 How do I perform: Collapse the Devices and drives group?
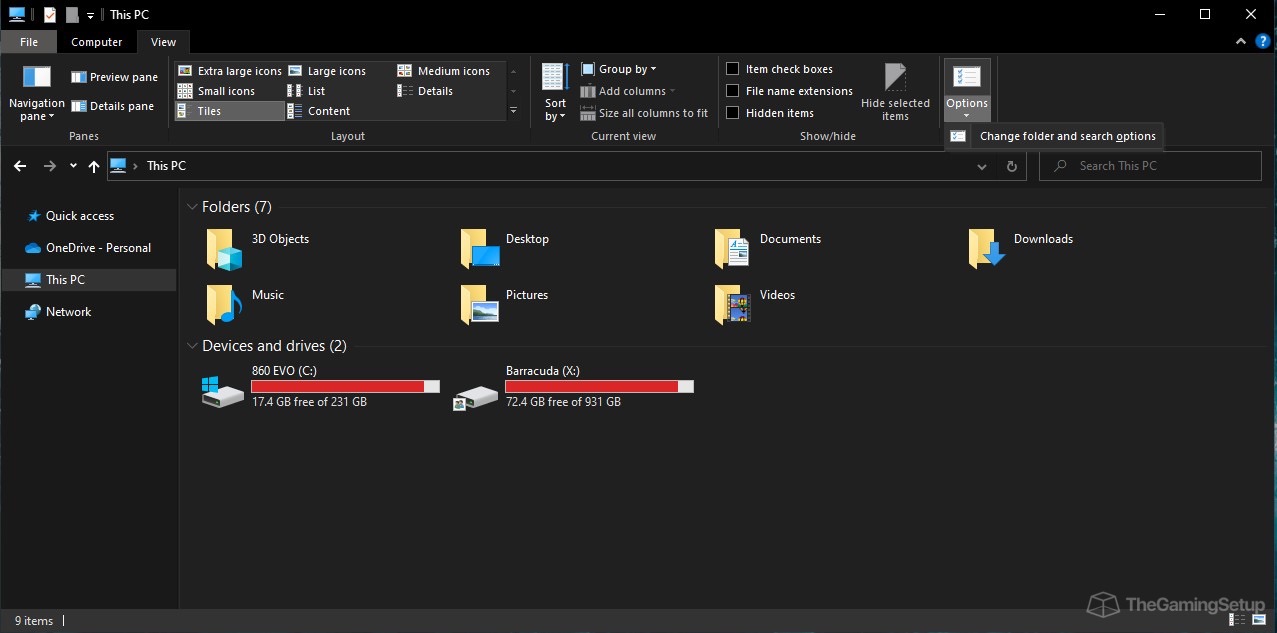(x=192, y=346)
